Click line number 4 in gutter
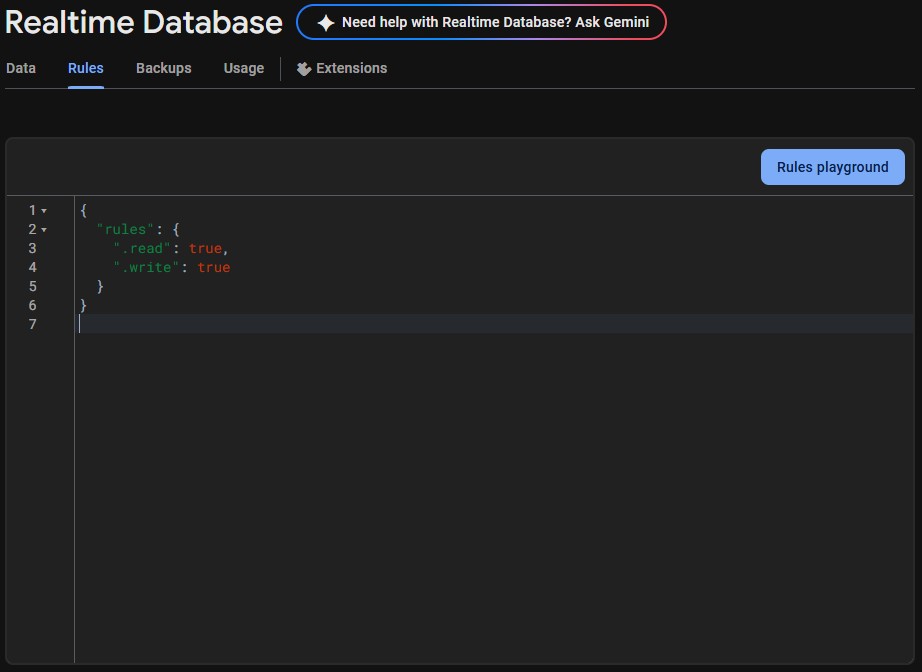922x672 pixels. click(32, 267)
